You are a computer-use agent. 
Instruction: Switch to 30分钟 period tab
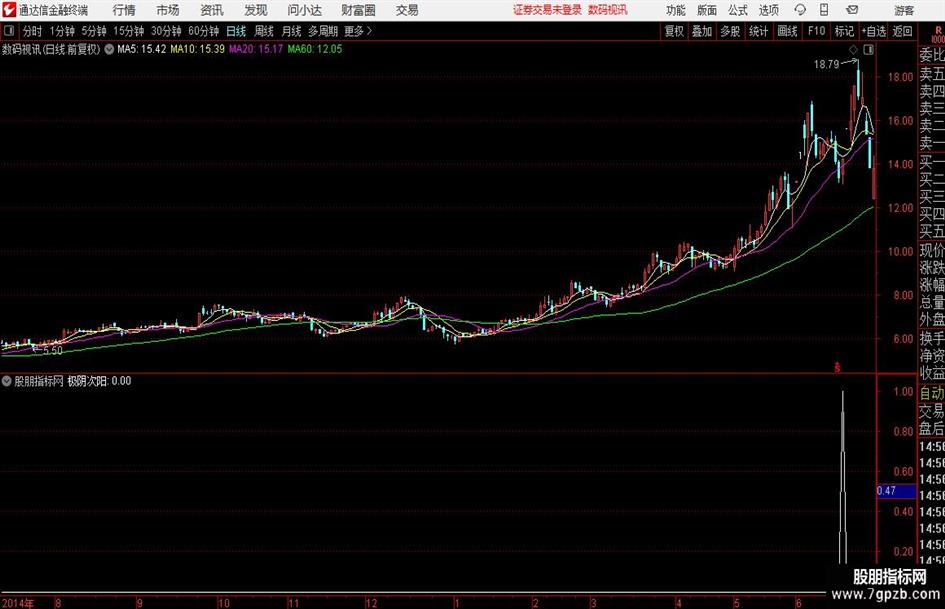(166, 31)
